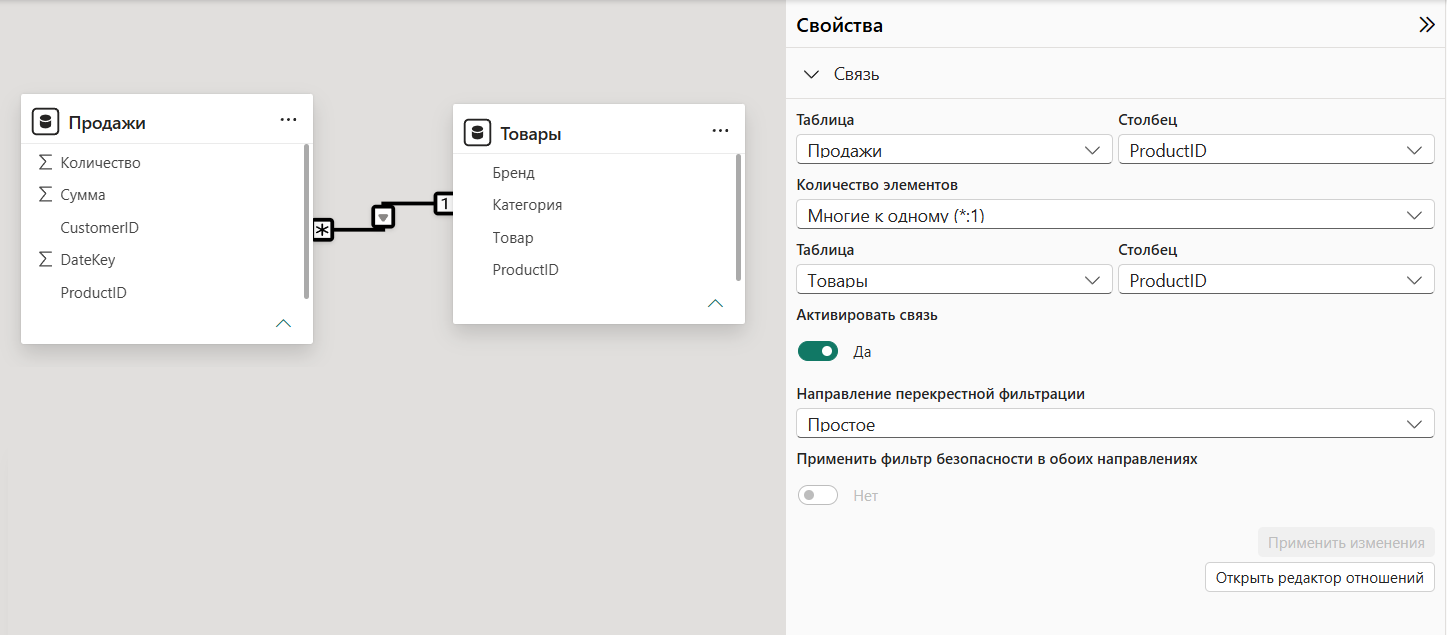Open the second Таблица dropdown showing Товары
The width and height of the screenshot is (1447, 635).
(x=954, y=280)
